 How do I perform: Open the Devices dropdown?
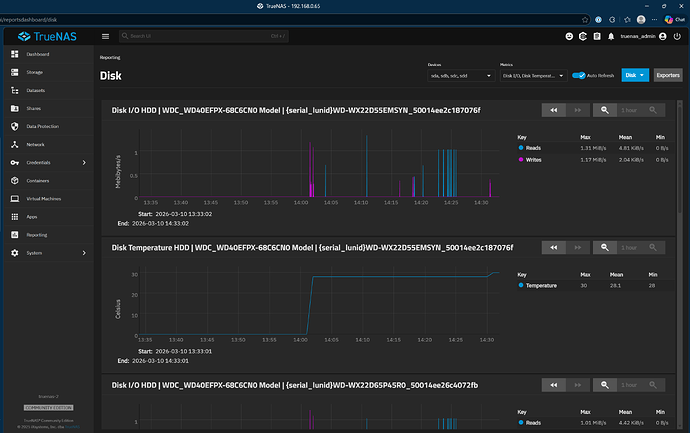tap(461, 76)
